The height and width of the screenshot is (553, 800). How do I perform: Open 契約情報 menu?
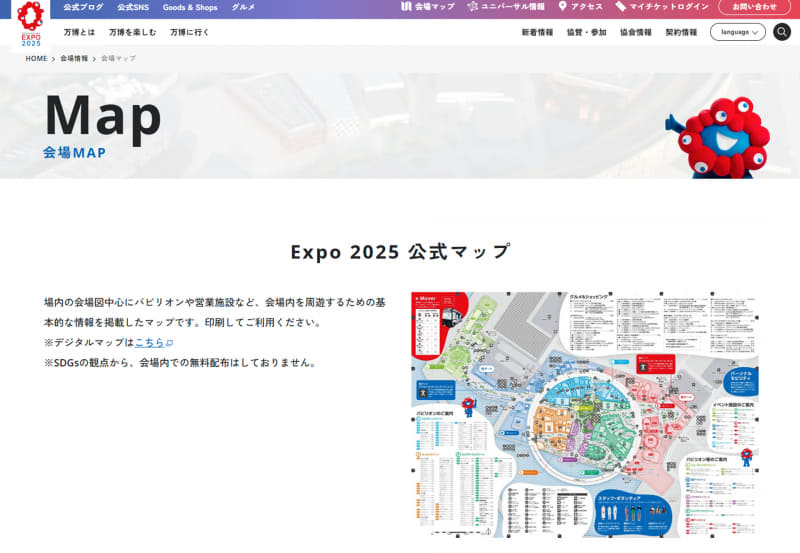(x=681, y=32)
